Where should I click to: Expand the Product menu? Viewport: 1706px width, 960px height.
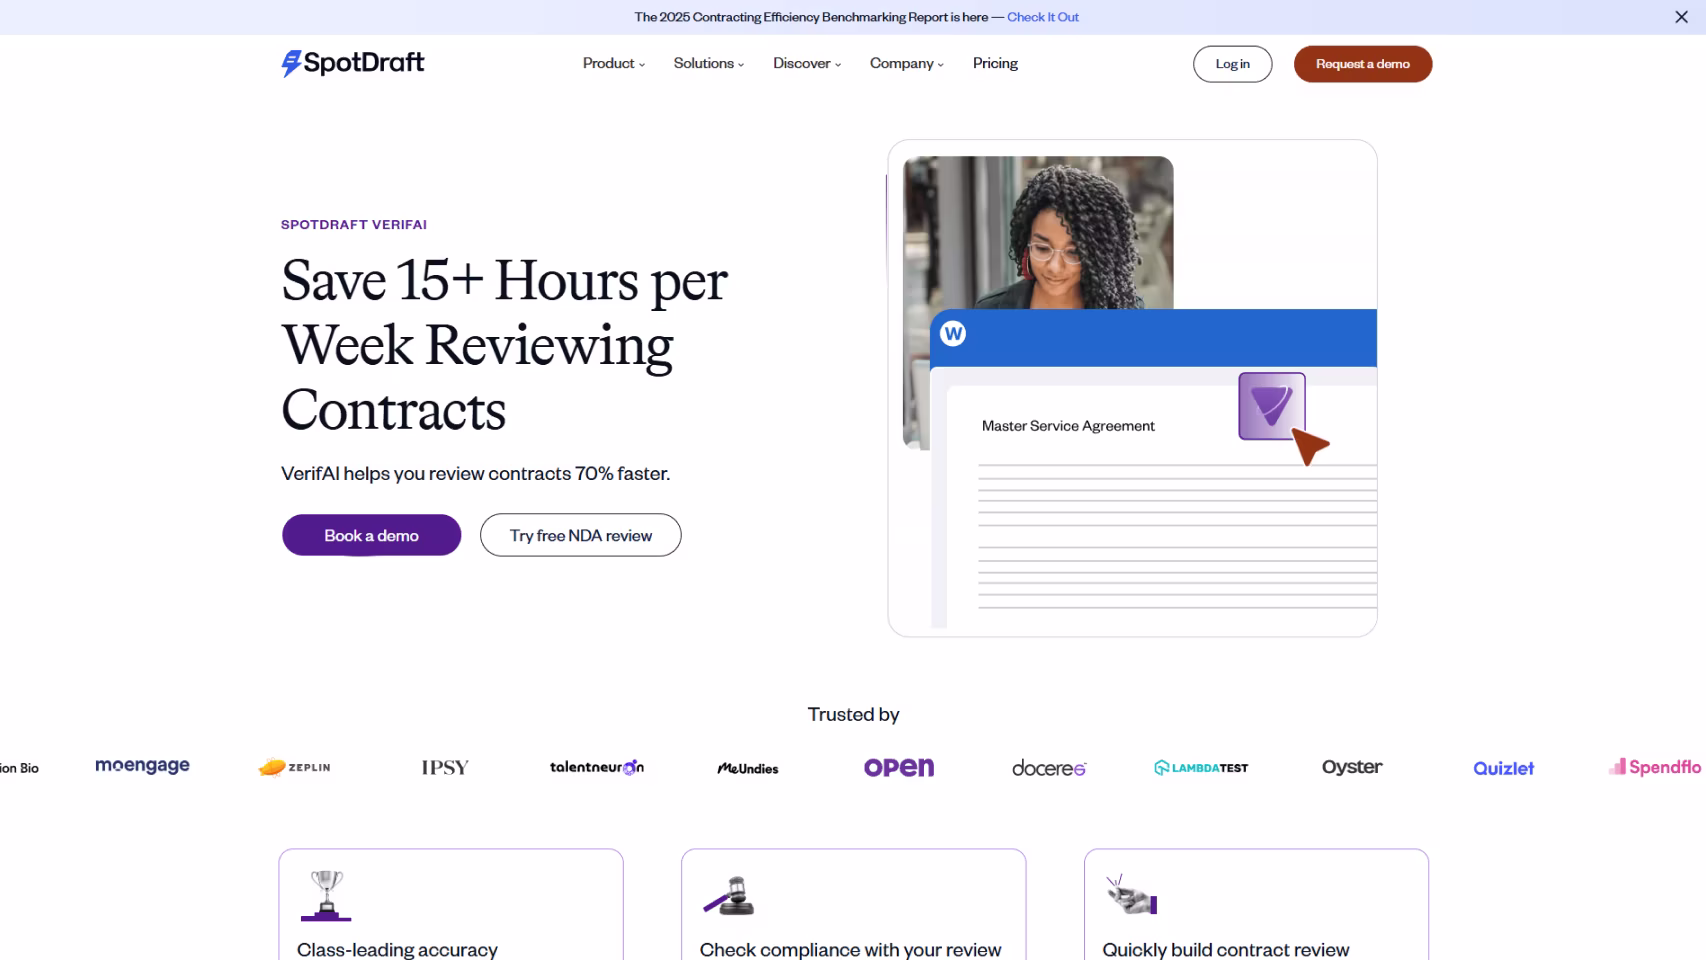tap(613, 63)
